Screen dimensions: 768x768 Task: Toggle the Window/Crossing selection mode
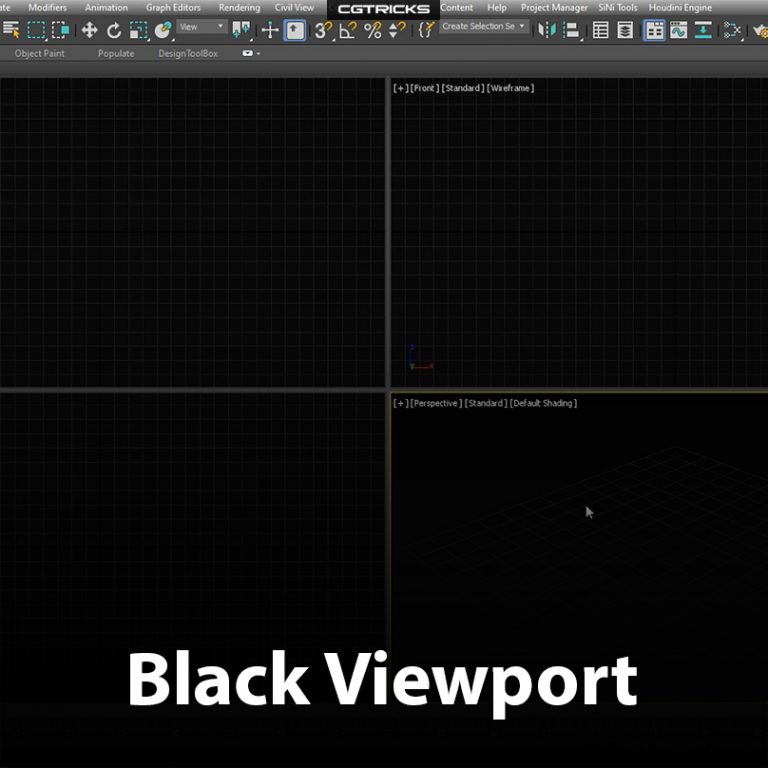[x=61, y=30]
